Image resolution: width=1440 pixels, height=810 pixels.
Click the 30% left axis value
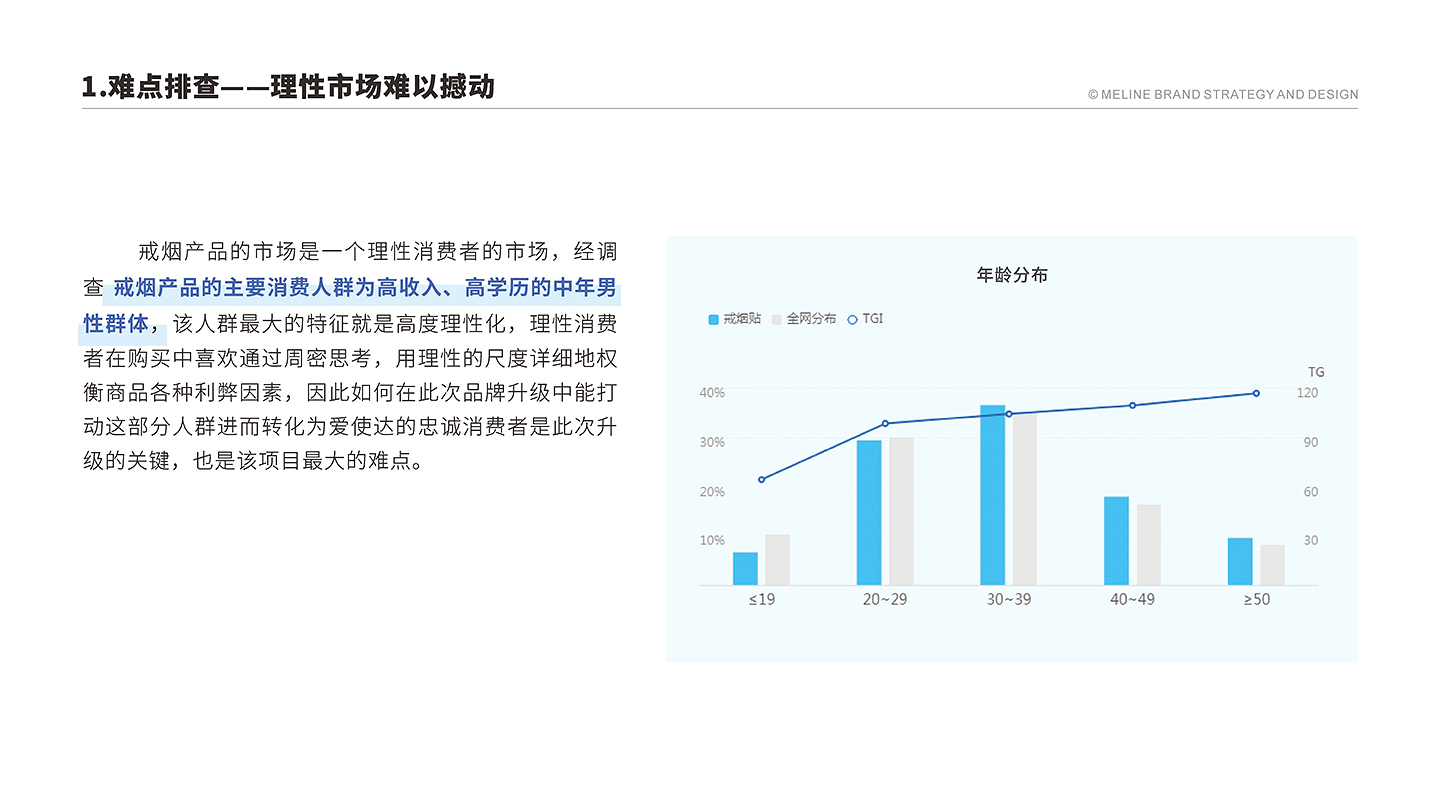coord(712,442)
